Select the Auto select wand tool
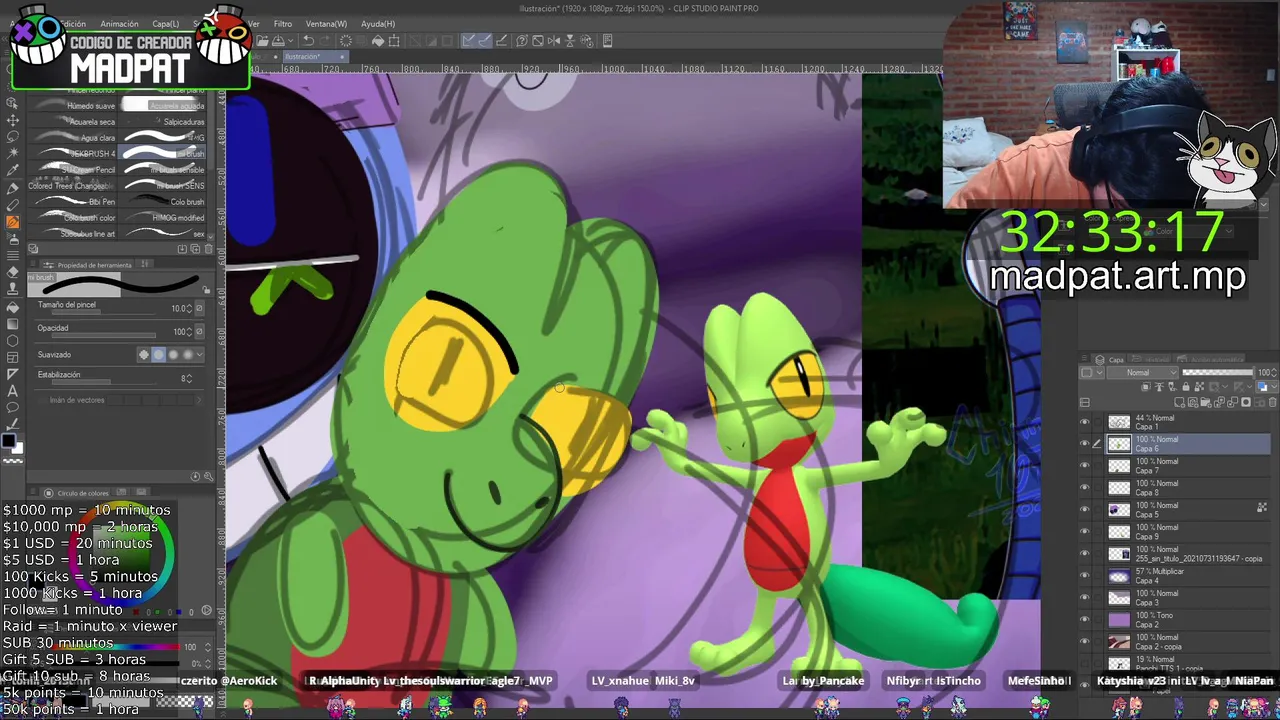Screen dimensions: 1280x720 coord(12,153)
